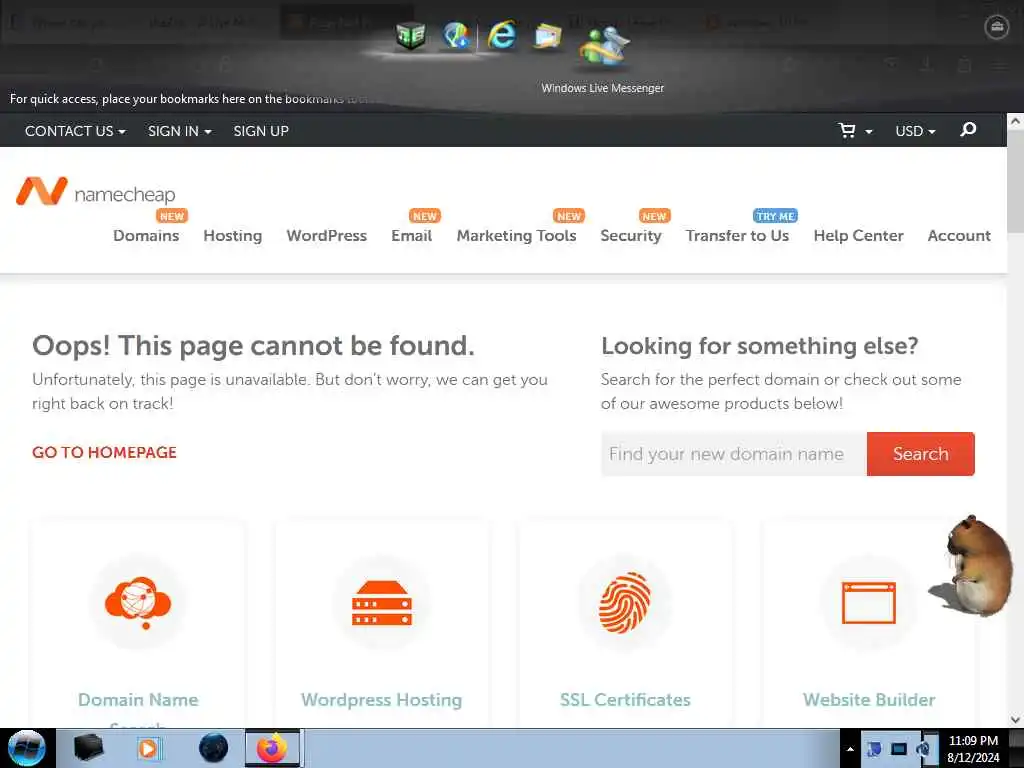Open the media player taskbar icon
Screen dimensions: 1024x768
click(148, 748)
